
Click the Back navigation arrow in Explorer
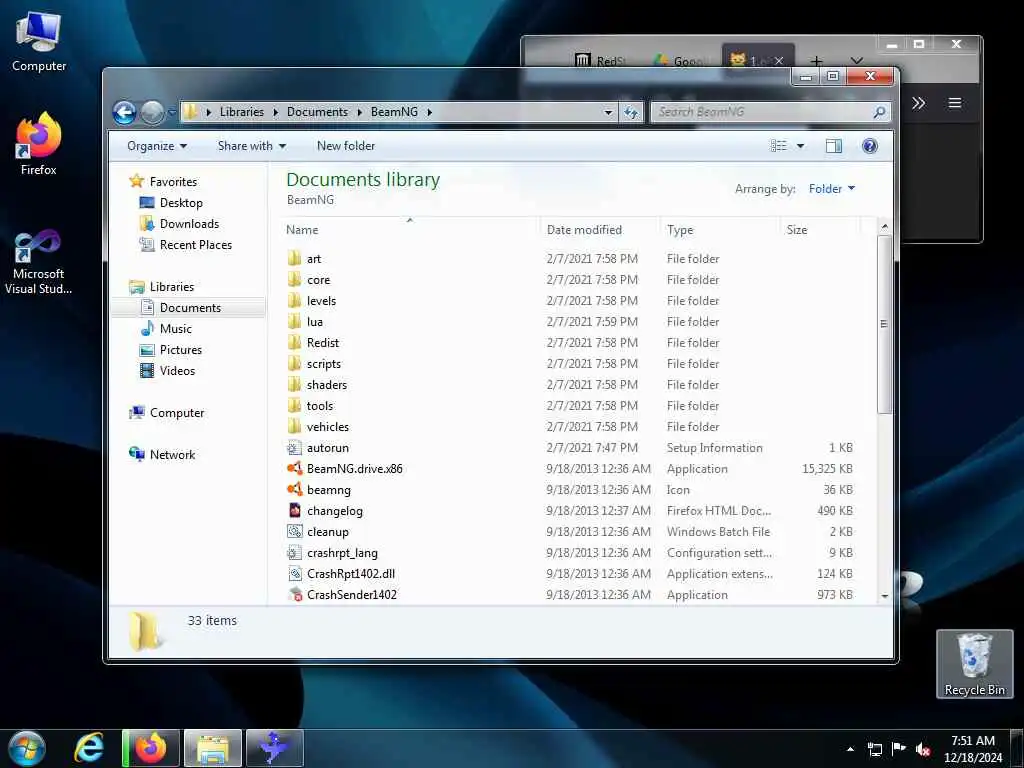124,112
